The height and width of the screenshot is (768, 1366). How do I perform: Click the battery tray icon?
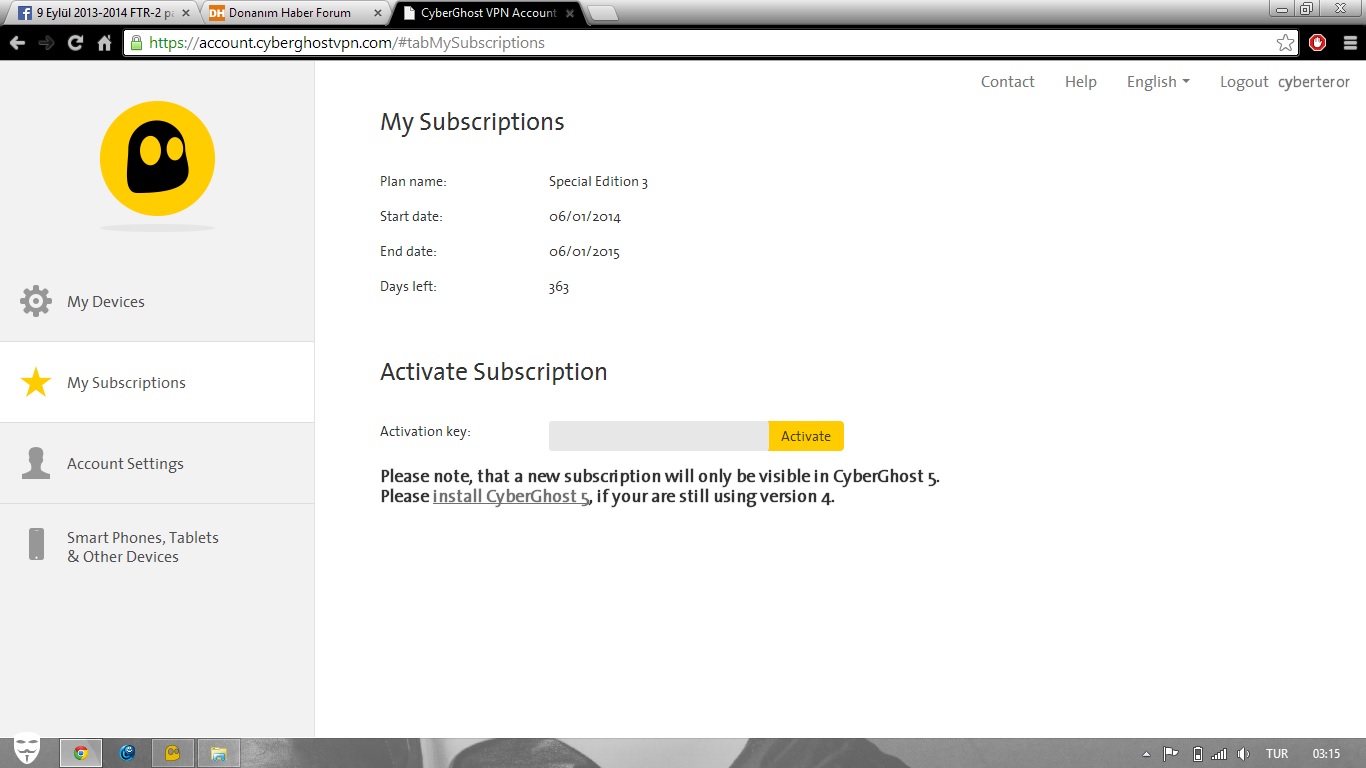(x=1197, y=754)
